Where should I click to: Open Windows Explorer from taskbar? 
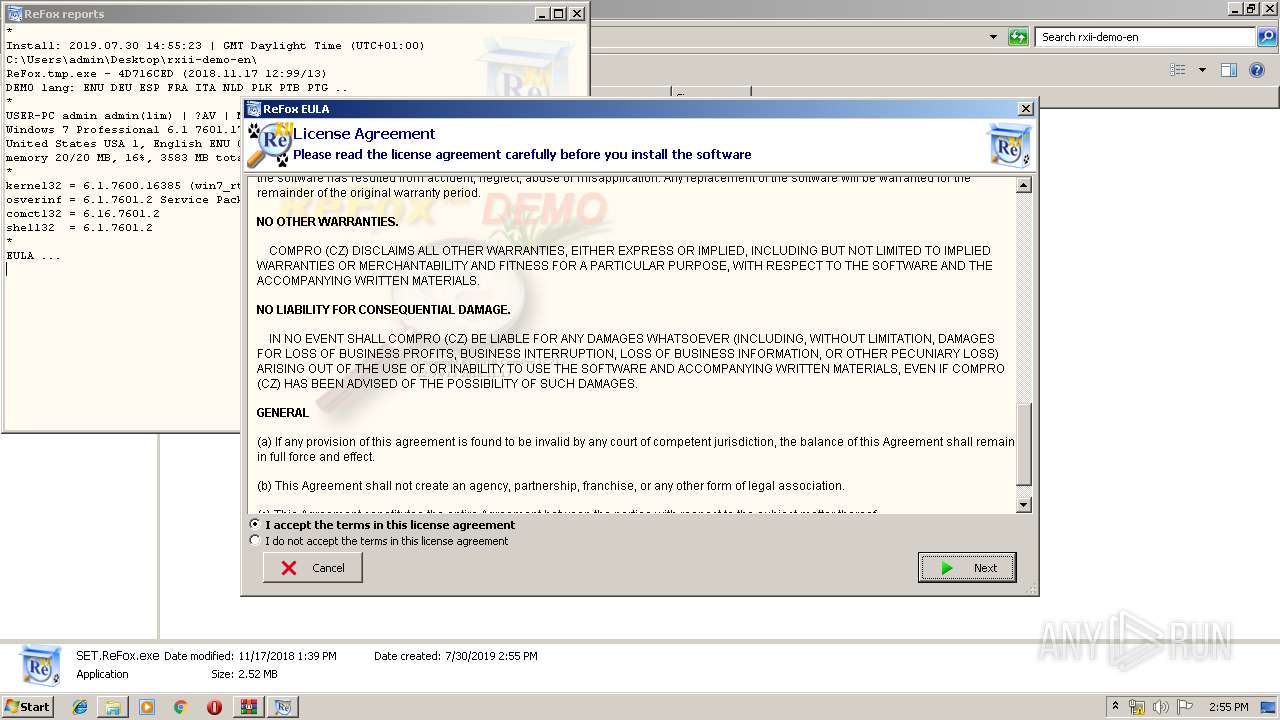point(113,707)
